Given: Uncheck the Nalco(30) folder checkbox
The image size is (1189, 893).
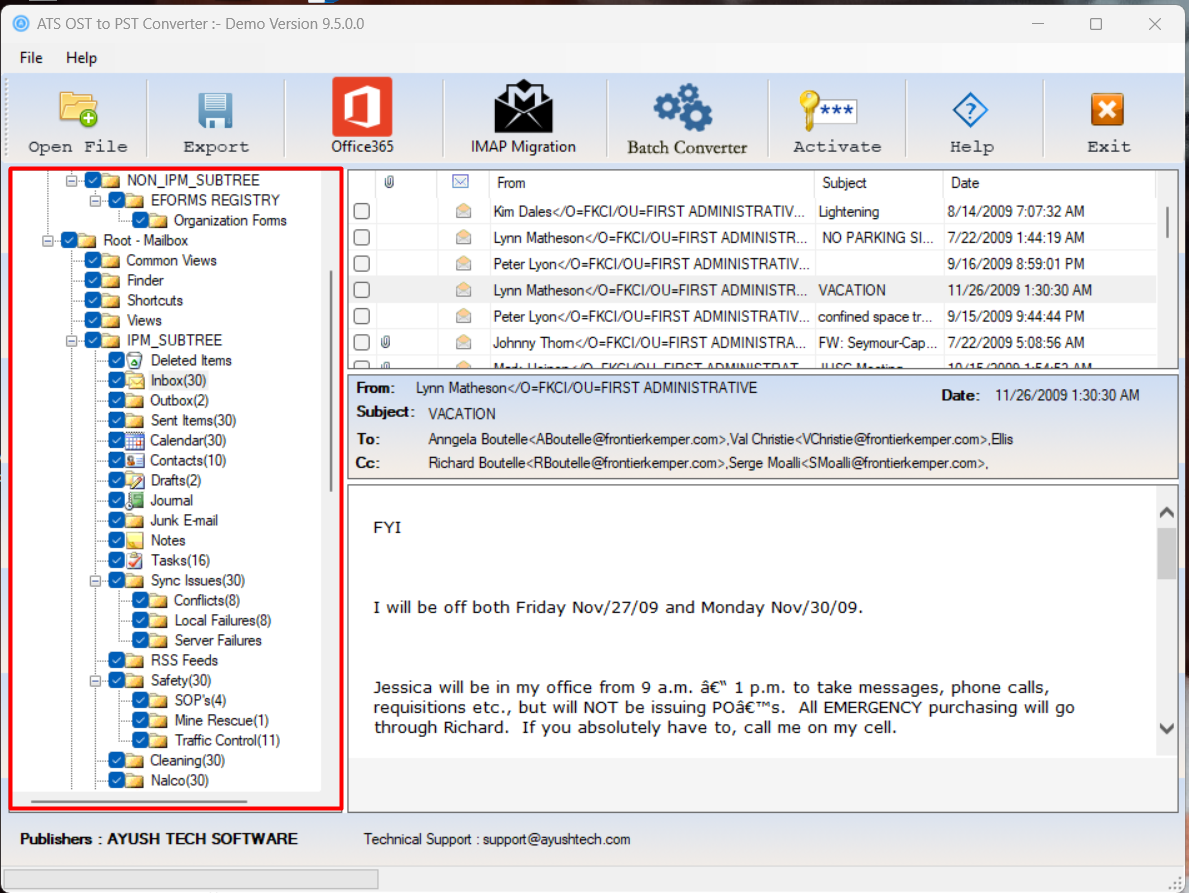Looking at the screenshot, I should point(117,781).
